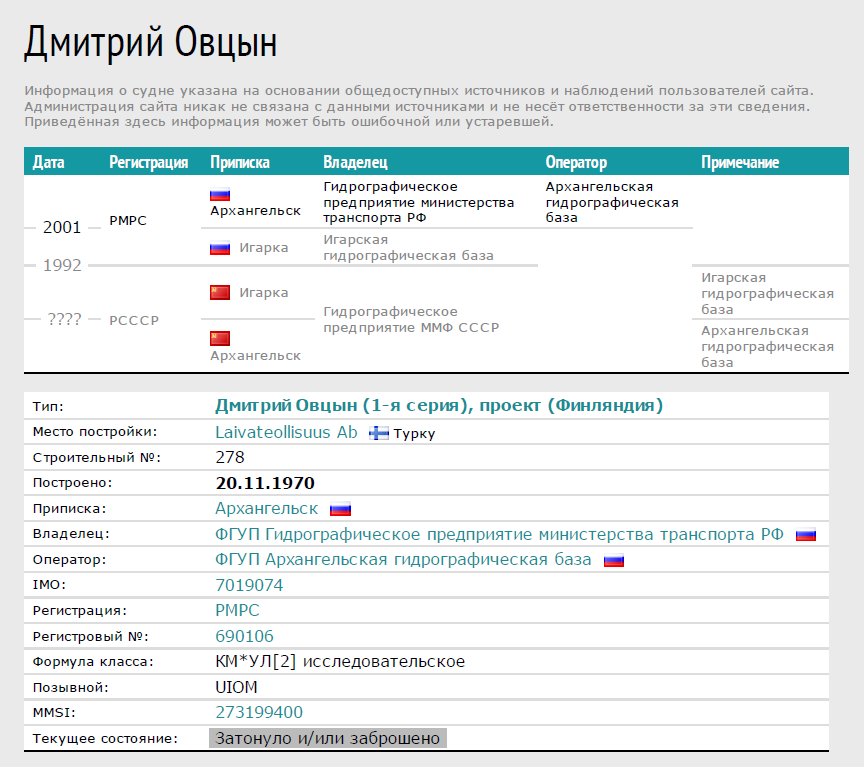The width and height of the screenshot is (864, 767).
Task: Click the Soviet flag above Архангельск in history table
Action: tap(220, 338)
